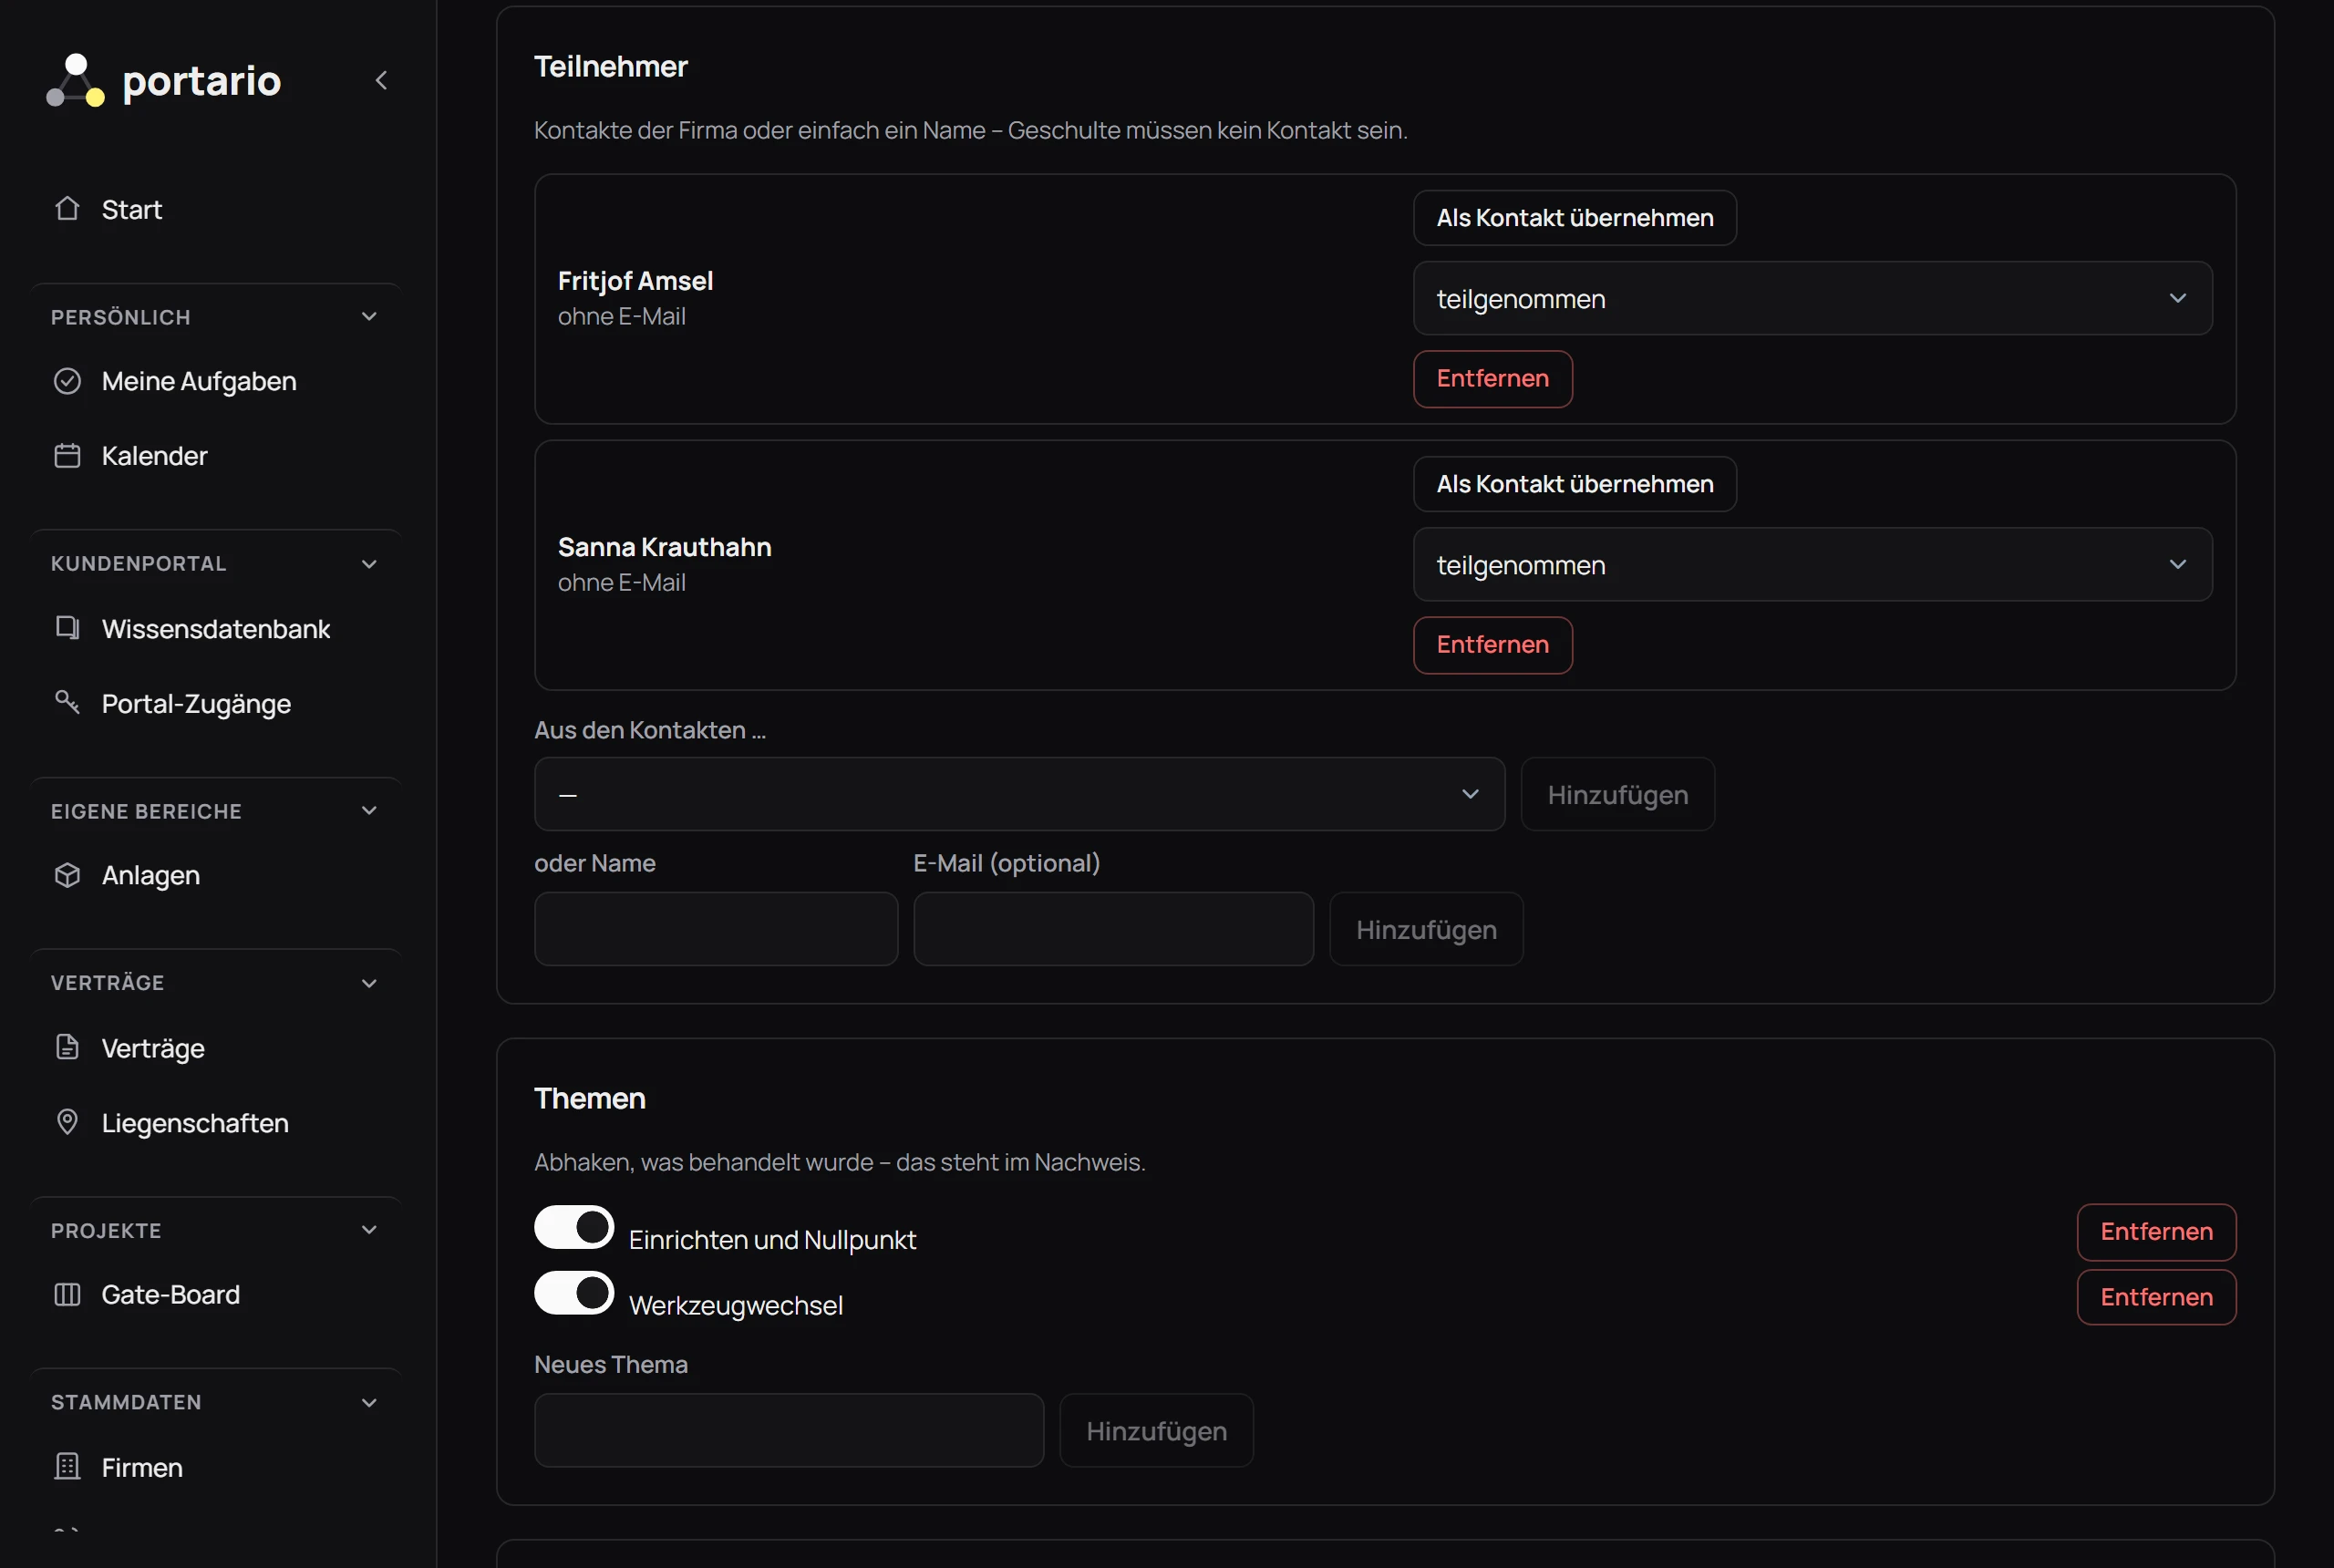This screenshot has height=1568, width=2334.
Task: Open status dropdown for Sanna Krauthahn
Action: coord(1812,564)
